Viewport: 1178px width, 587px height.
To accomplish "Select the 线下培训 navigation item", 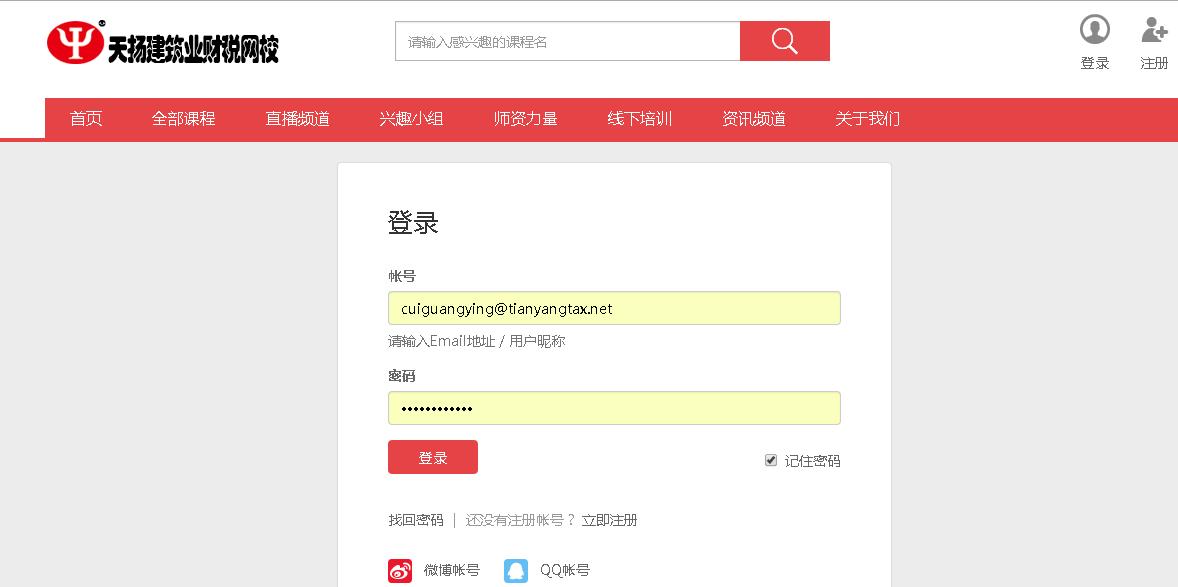I will tap(639, 119).
